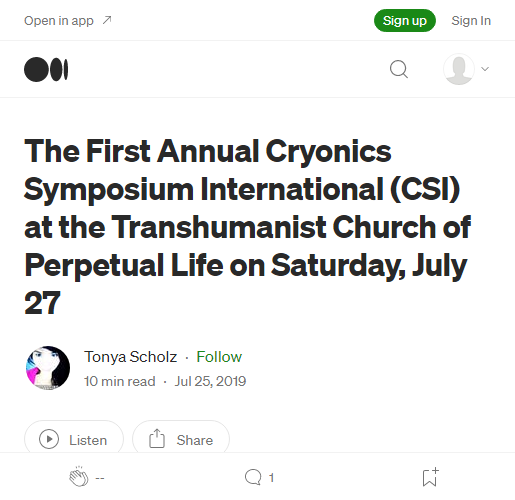
Task: Expand the profile menu chevron
Action: click(485, 69)
